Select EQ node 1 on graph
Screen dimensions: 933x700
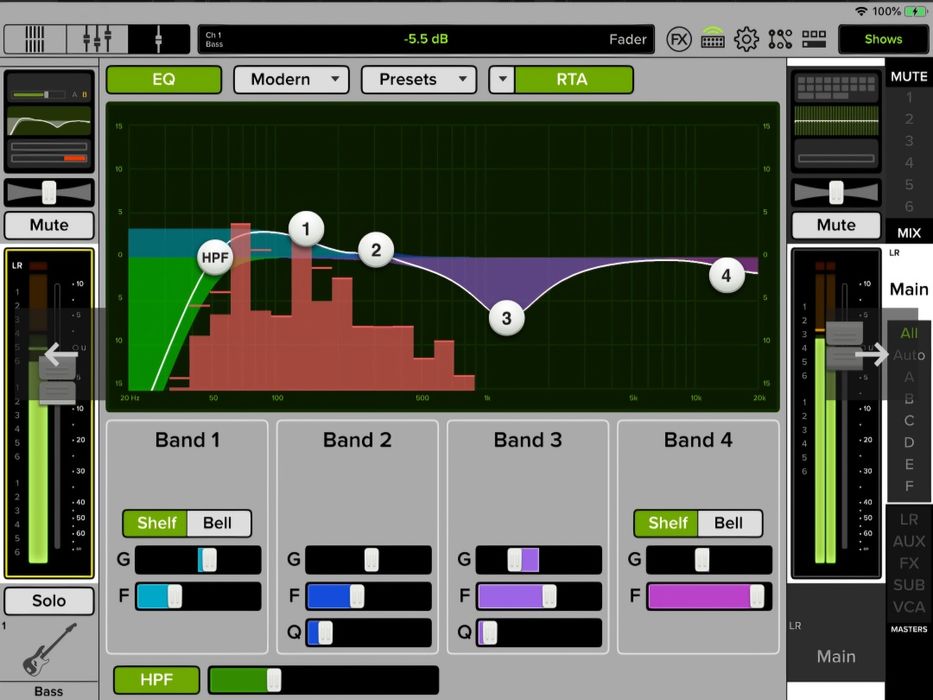[x=306, y=229]
